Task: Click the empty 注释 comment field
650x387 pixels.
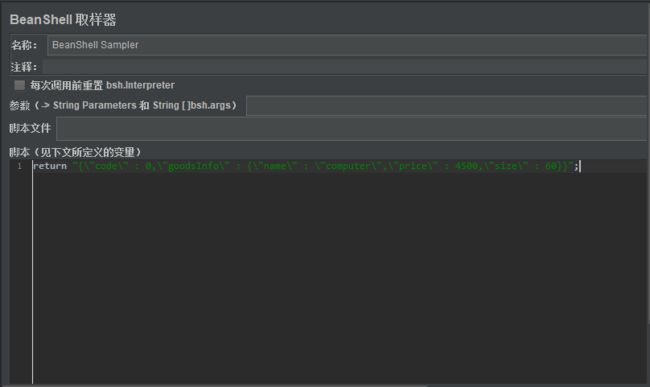Action: pyautogui.click(x=345, y=67)
